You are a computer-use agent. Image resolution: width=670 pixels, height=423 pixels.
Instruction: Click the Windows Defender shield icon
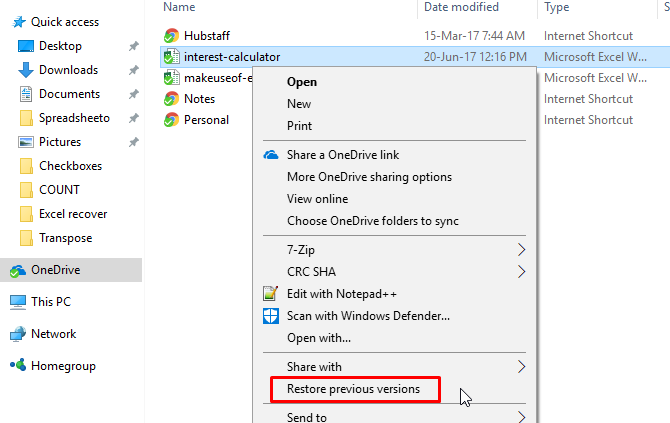pyautogui.click(x=270, y=316)
